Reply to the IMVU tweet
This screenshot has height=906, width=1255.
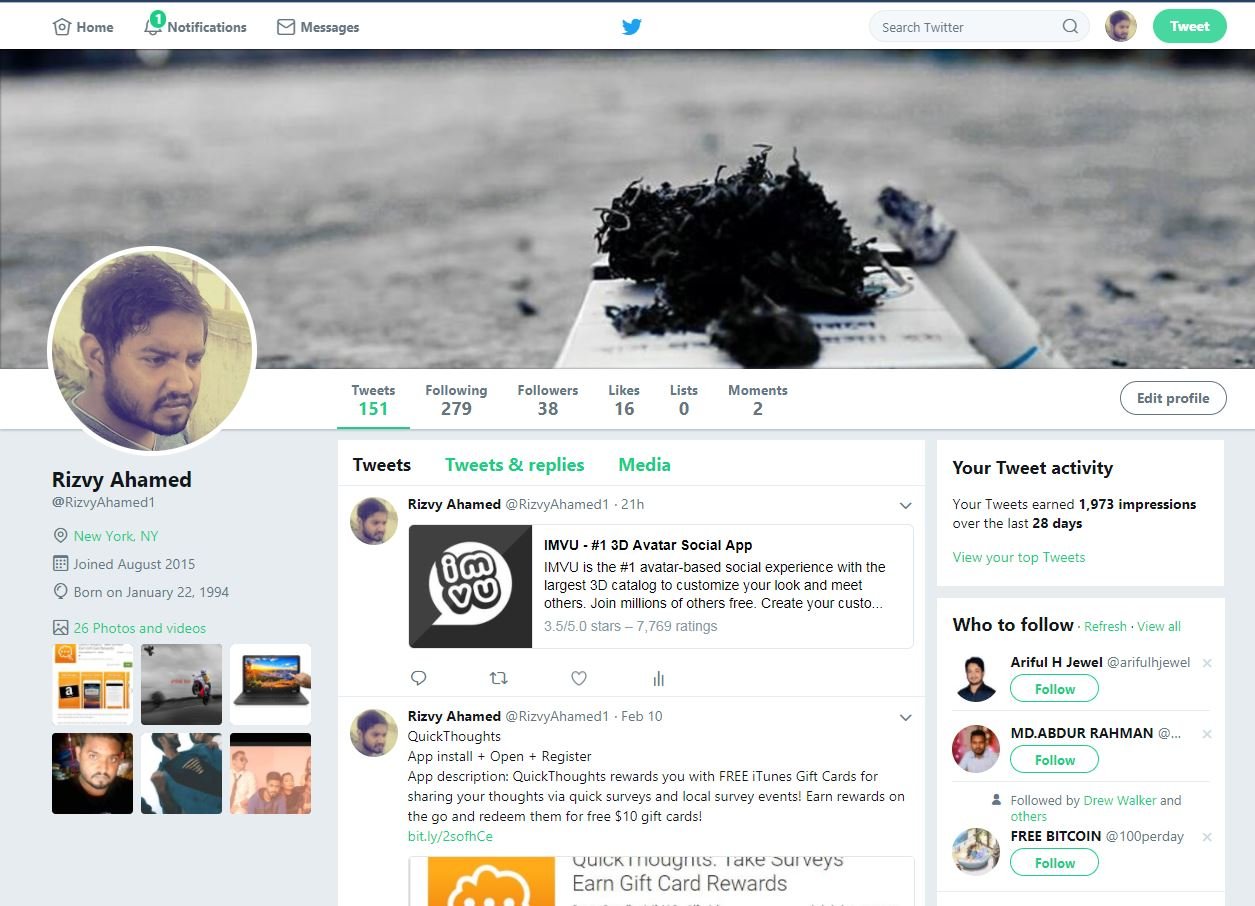point(419,678)
